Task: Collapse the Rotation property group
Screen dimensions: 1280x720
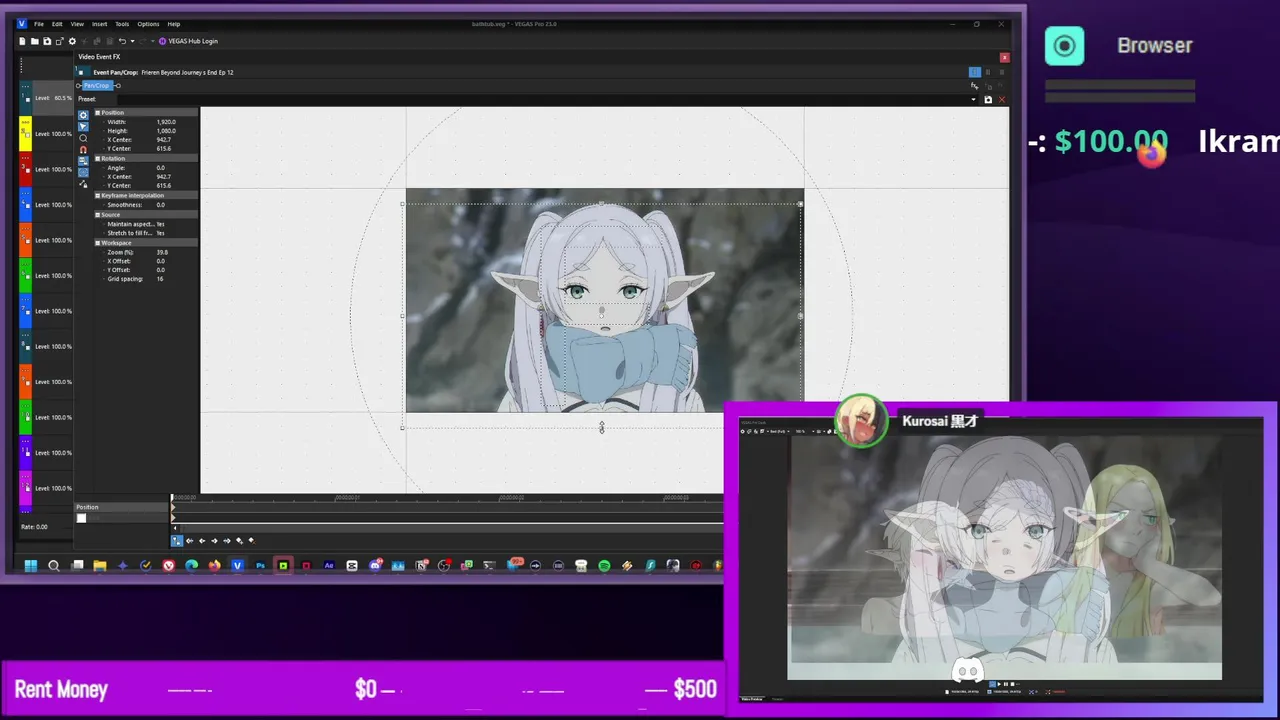Action: click(97, 159)
